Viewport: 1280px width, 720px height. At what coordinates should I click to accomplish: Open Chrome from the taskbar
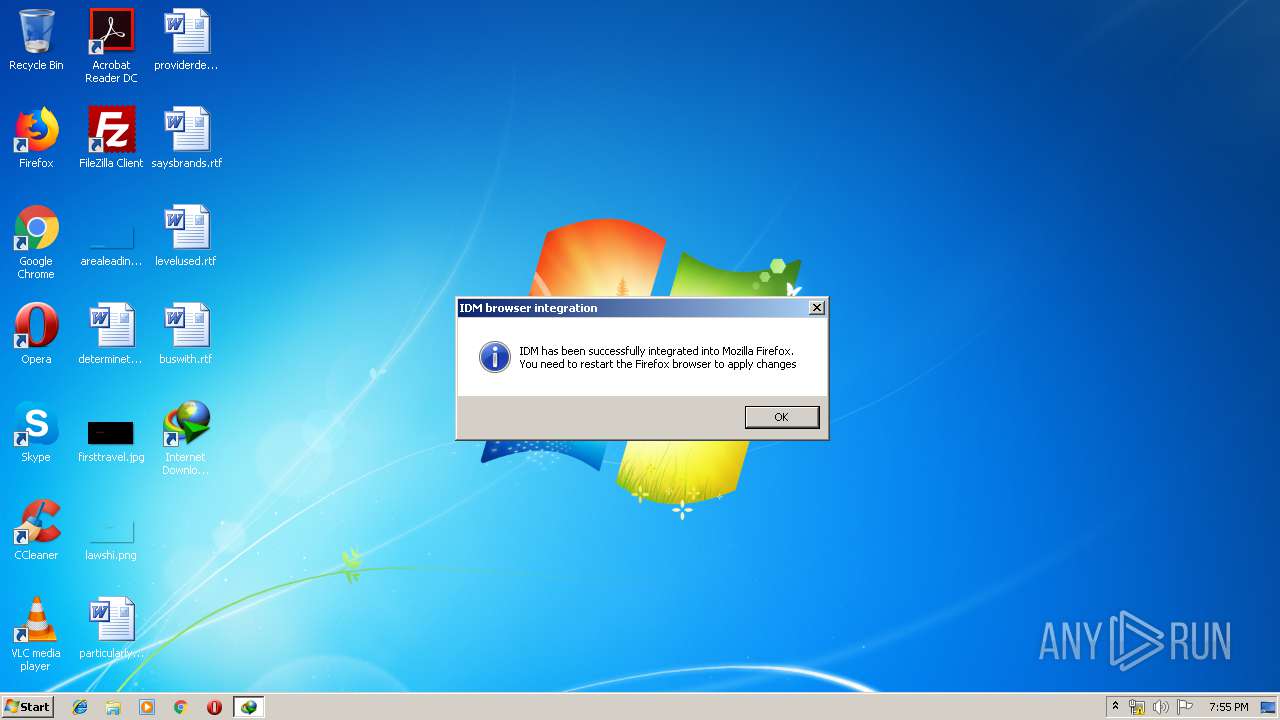click(180, 707)
